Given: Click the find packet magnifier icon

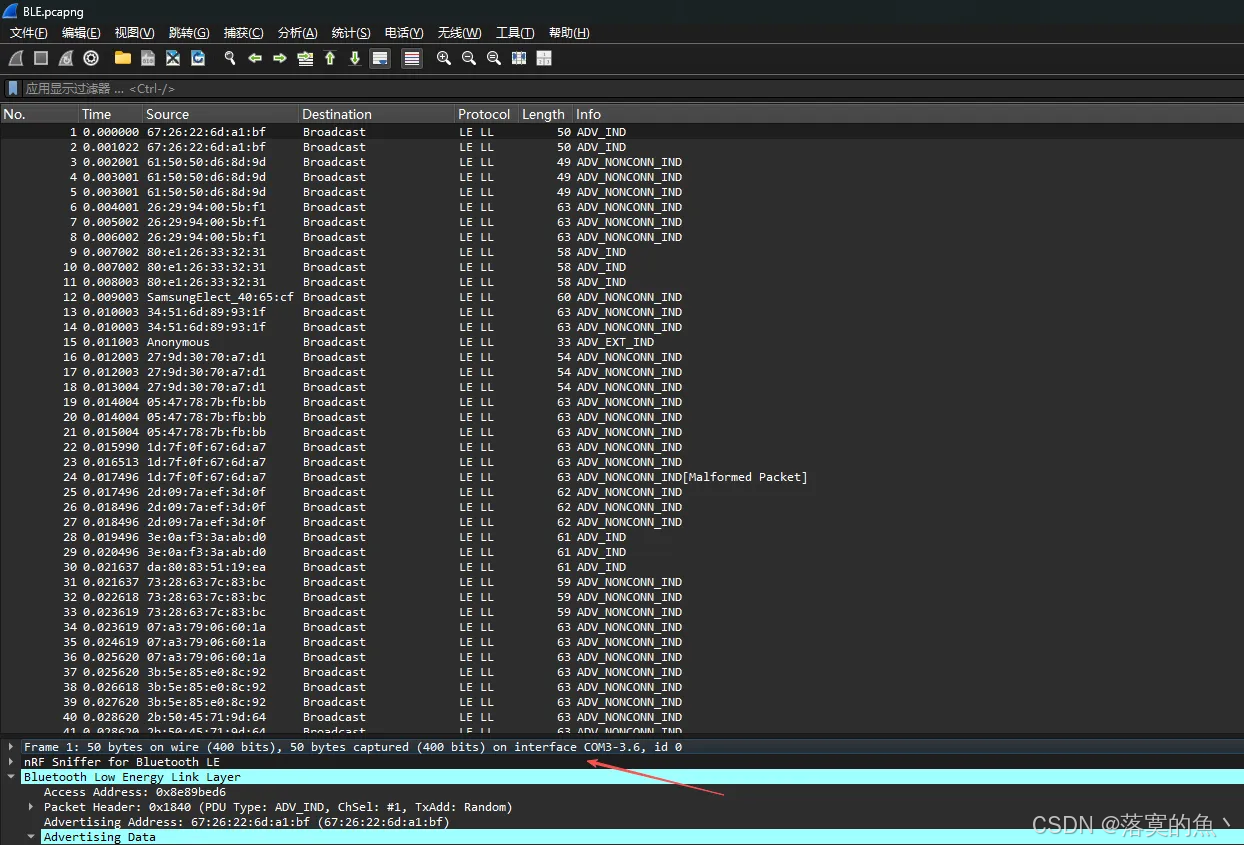Looking at the screenshot, I should [x=230, y=58].
